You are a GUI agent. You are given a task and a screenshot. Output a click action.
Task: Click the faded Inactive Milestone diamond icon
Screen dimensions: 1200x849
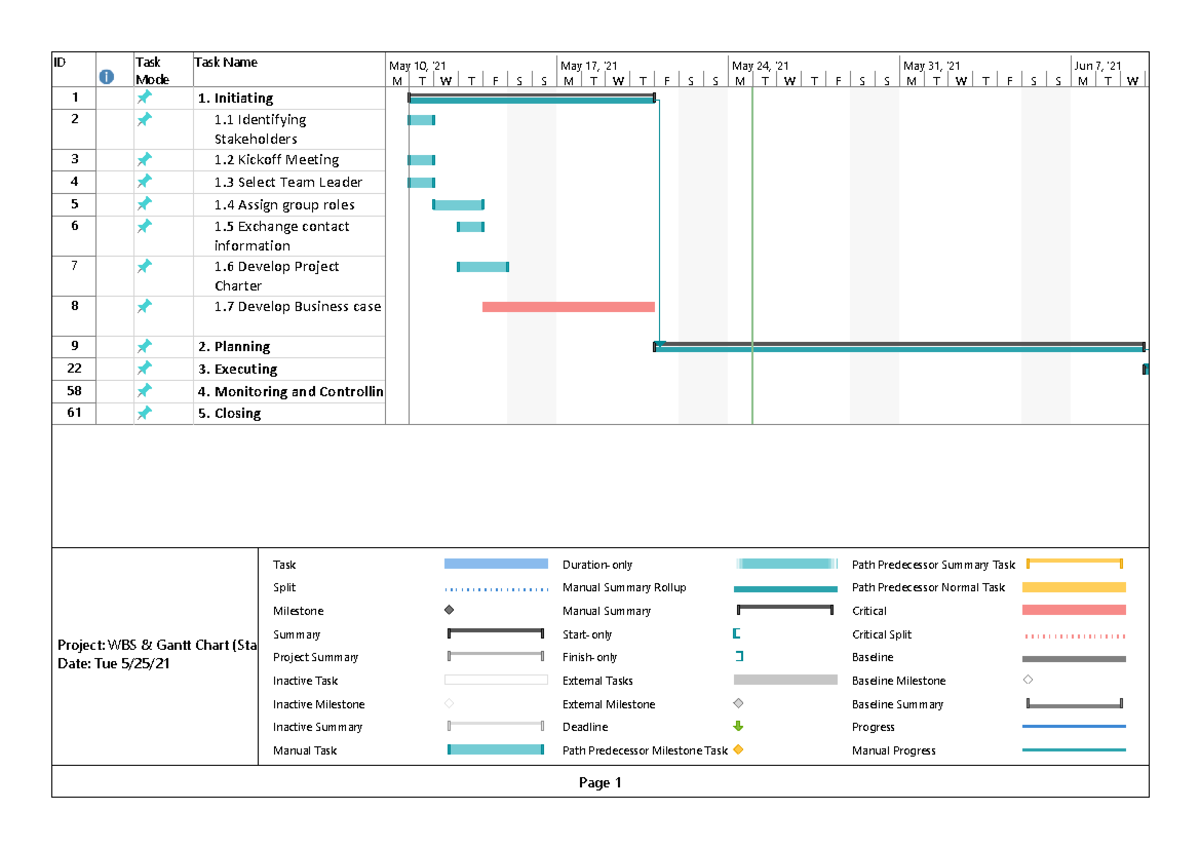[447, 704]
